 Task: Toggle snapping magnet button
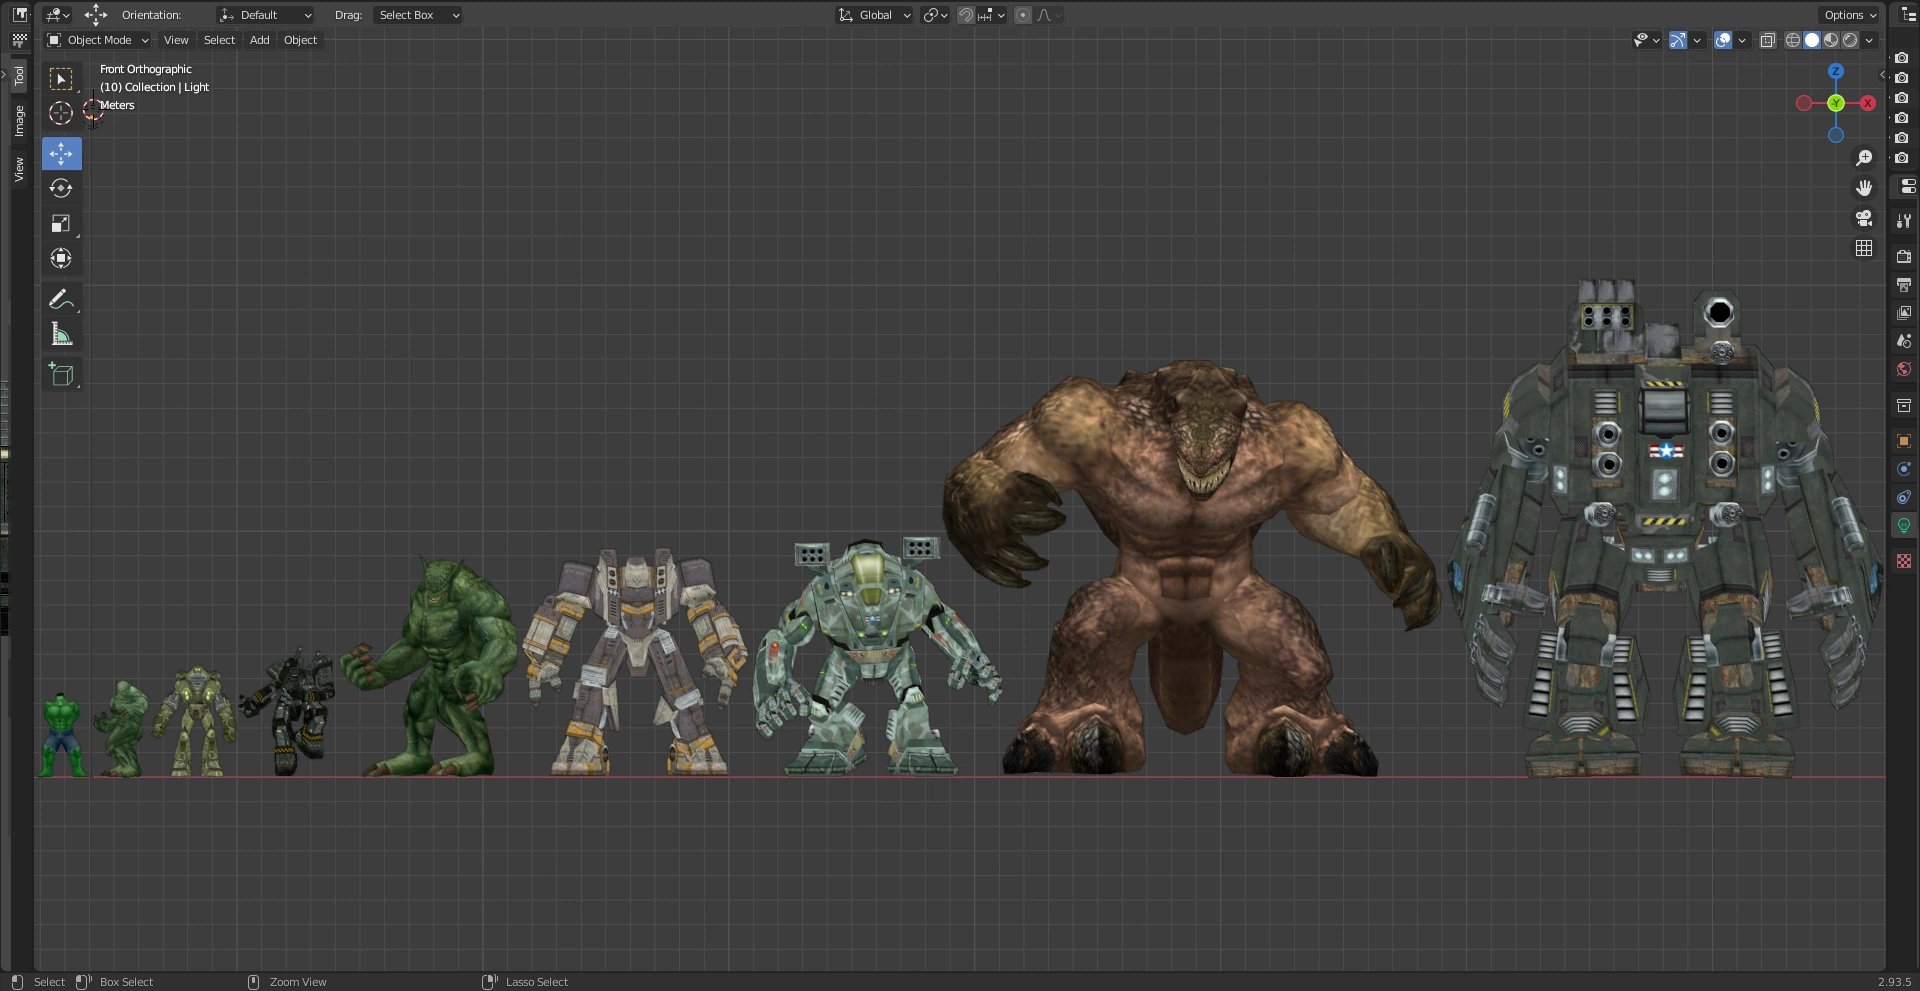pos(965,15)
